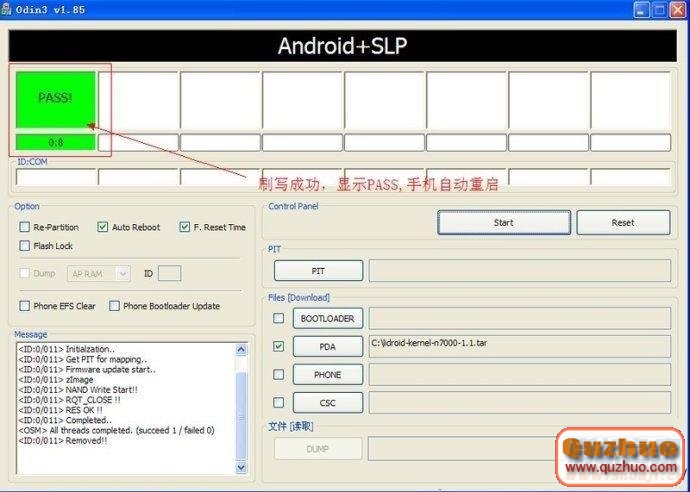The width and height of the screenshot is (690, 492).
Task: Close the Odin3 window
Action: 677,10
